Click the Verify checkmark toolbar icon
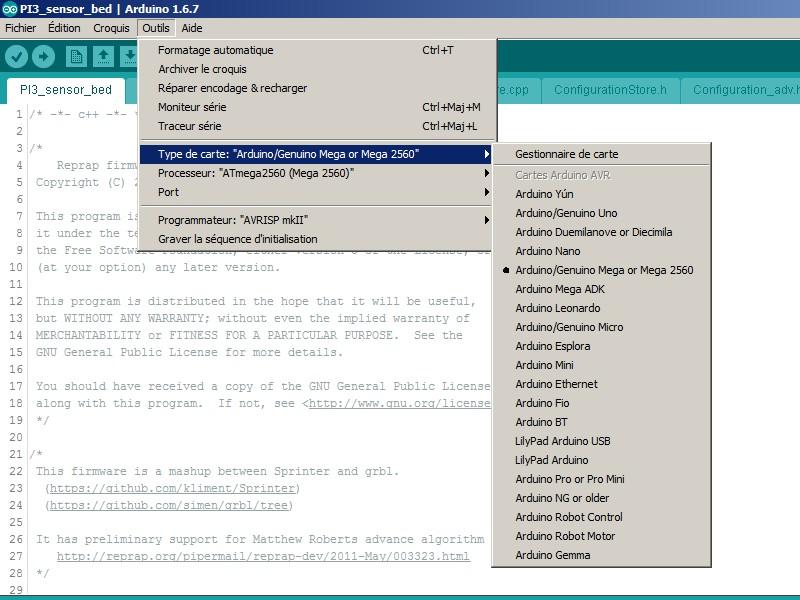 click(x=16, y=56)
